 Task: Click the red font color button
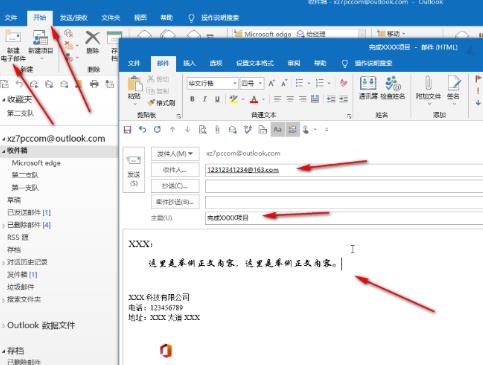click(x=254, y=99)
